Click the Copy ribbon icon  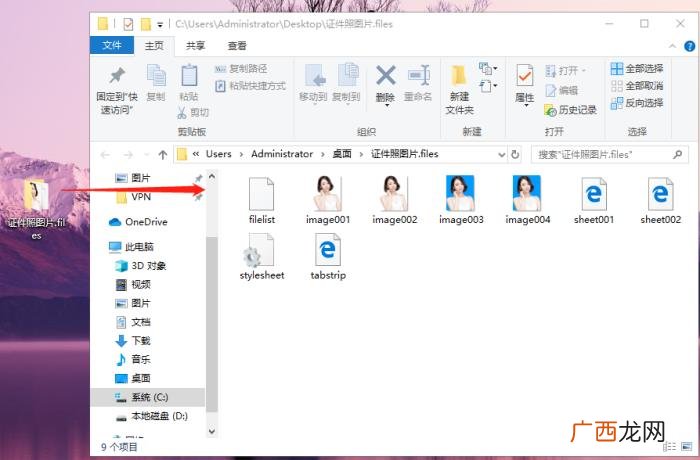coord(156,83)
